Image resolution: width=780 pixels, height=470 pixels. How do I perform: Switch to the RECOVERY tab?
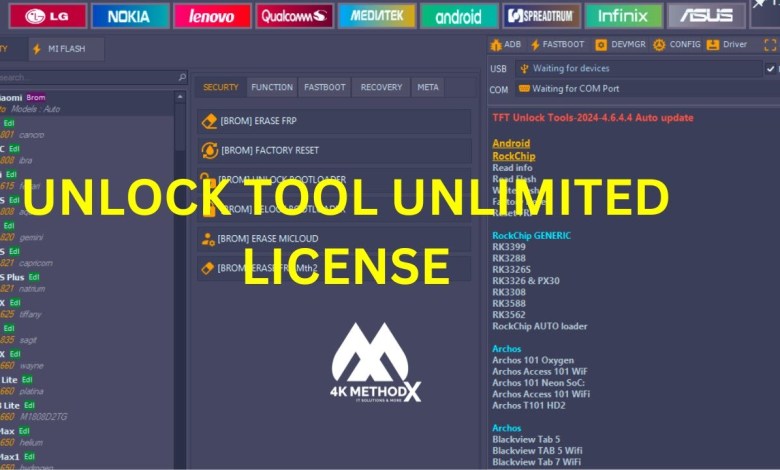[x=381, y=87]
